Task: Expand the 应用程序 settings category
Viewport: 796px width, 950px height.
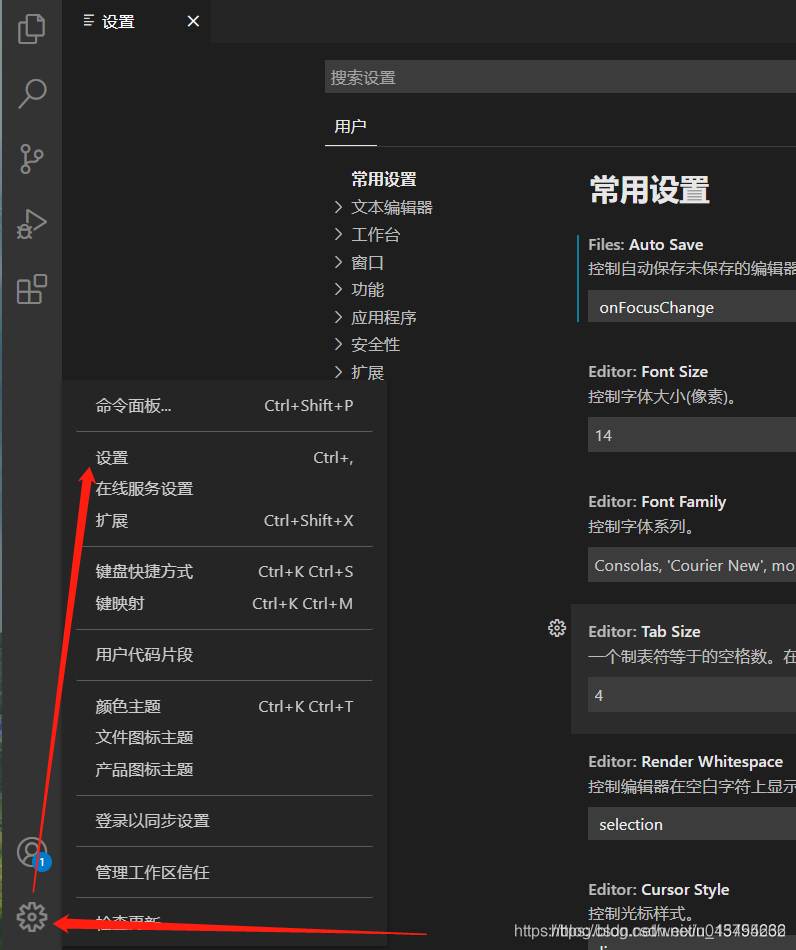Action: pyautogui.click(x=383, y=317)
